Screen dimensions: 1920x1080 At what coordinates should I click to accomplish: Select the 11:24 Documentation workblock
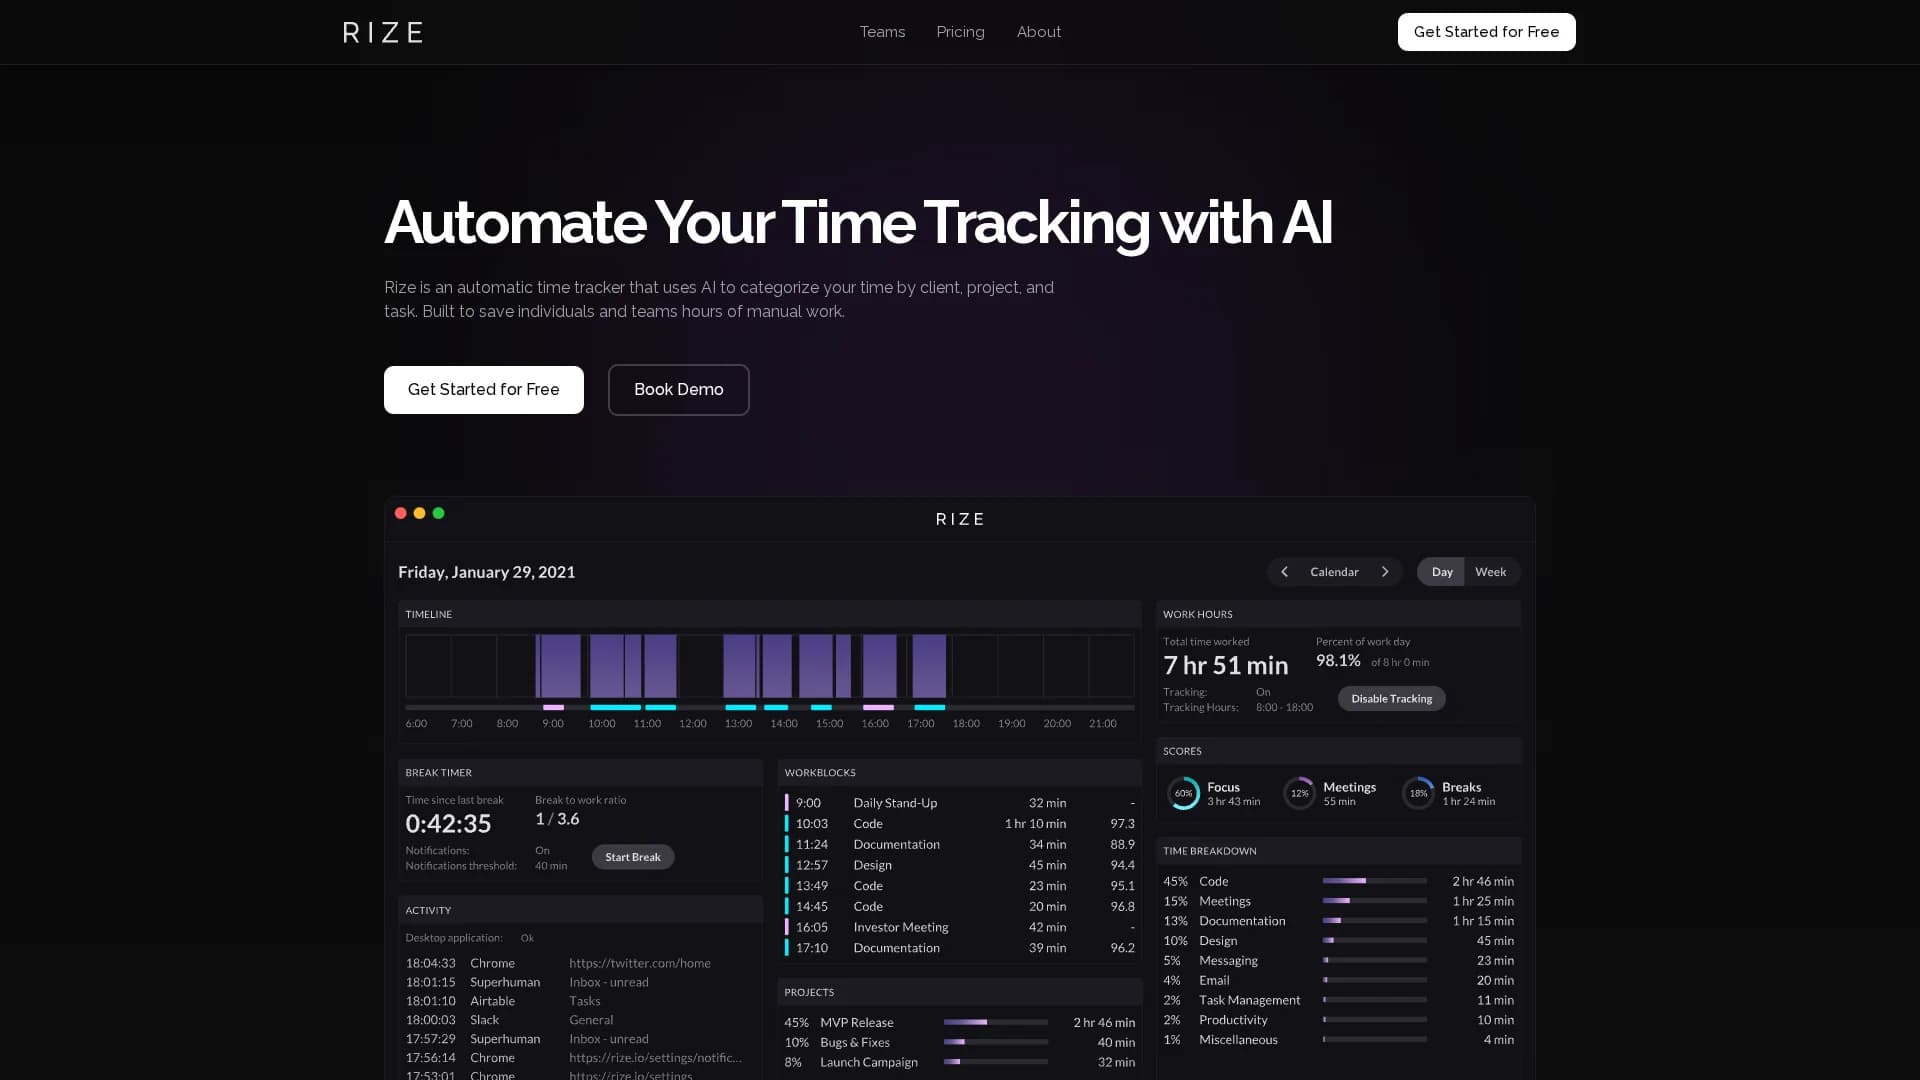point(960,845)
